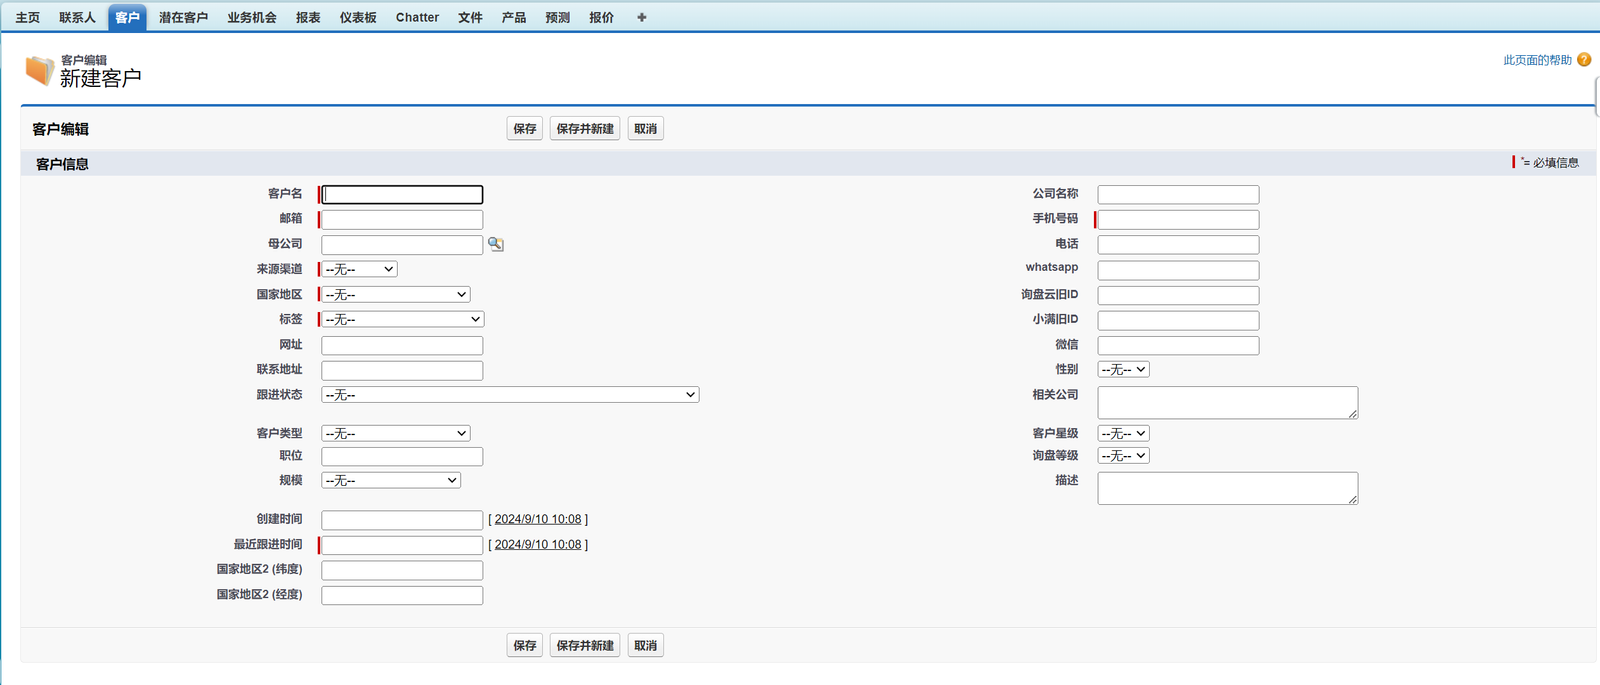Open the plus tab for all tabs
The height and width of the screenshot is (685, 1600).
642,17
